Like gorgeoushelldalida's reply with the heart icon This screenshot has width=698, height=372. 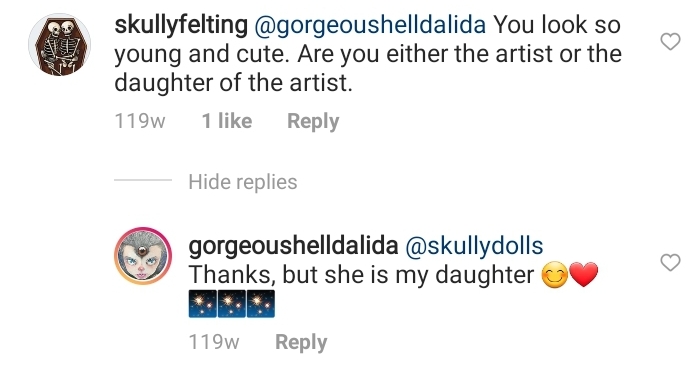(x=670, y=263)
